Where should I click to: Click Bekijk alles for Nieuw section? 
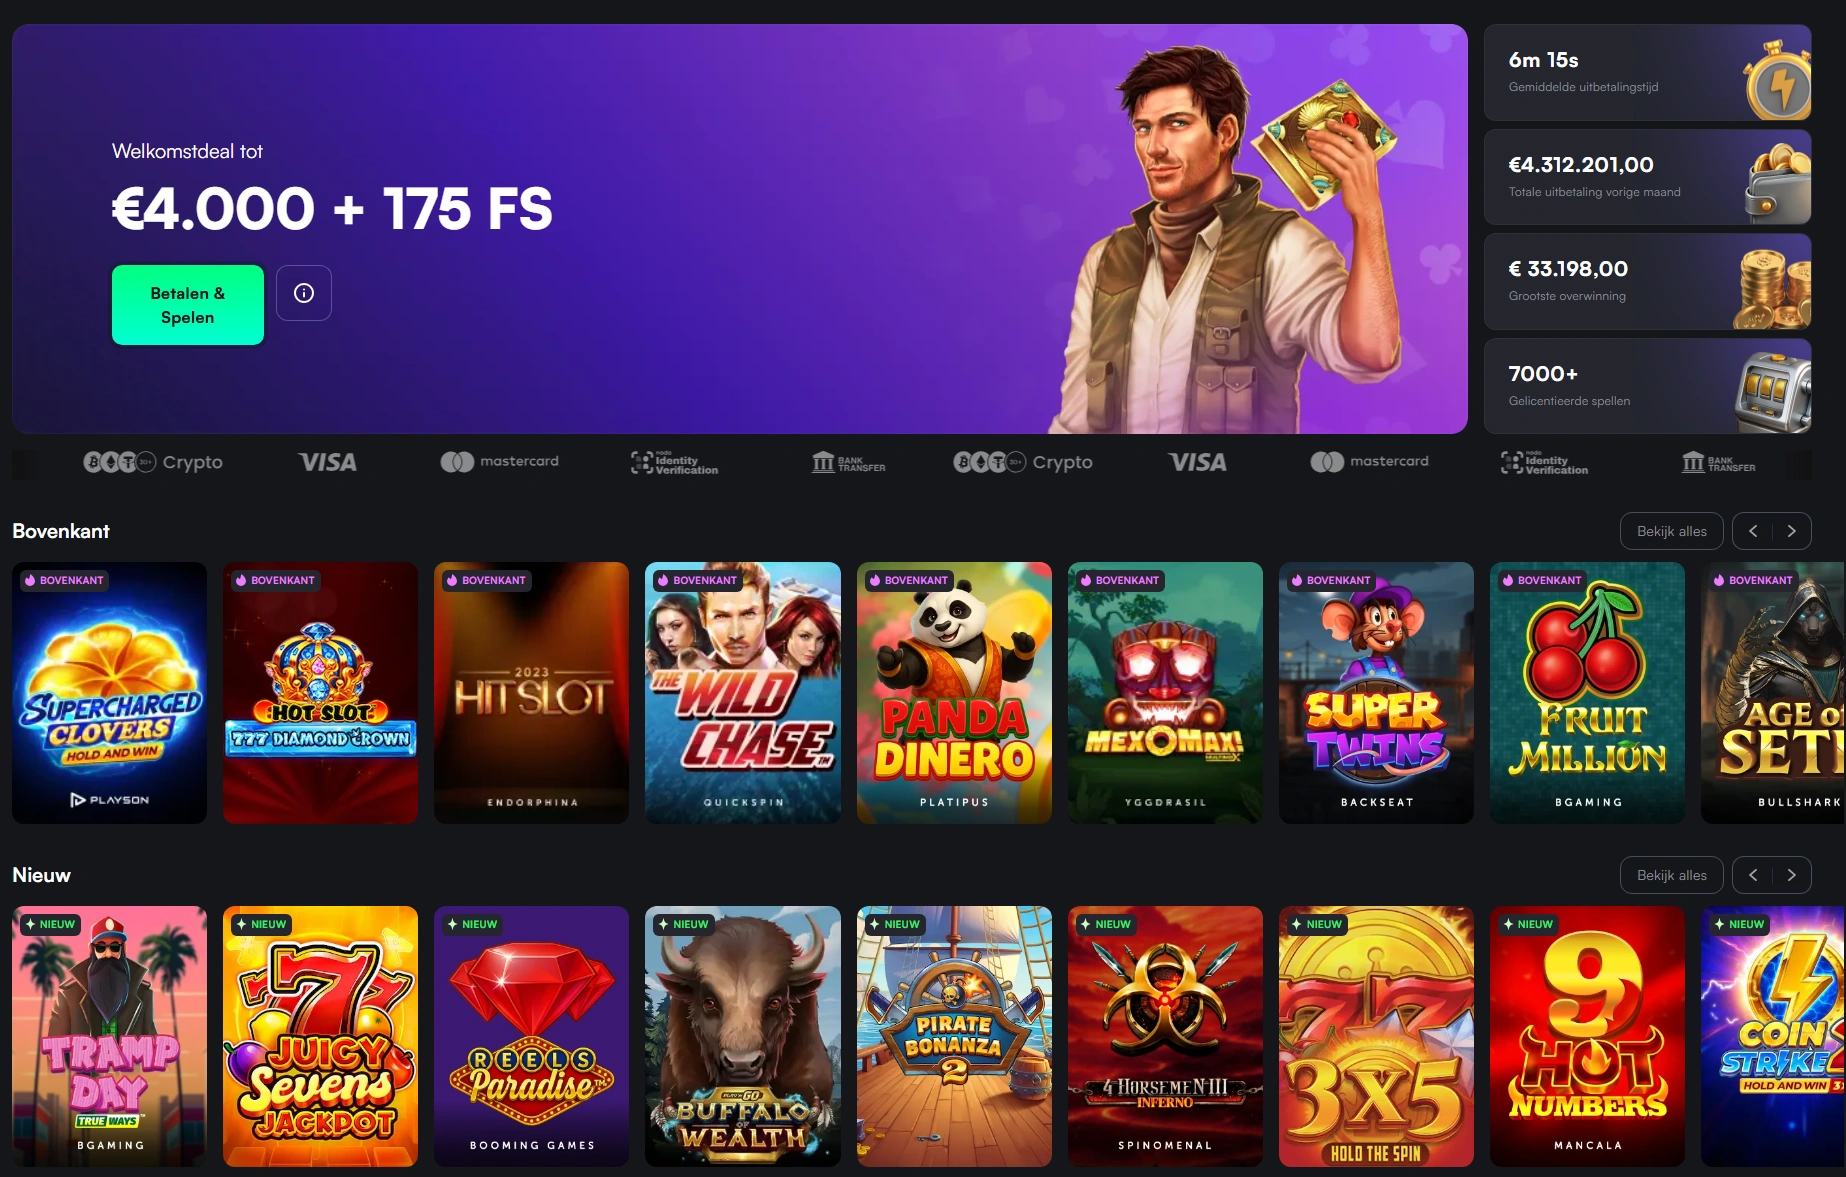click(1671, 875)
